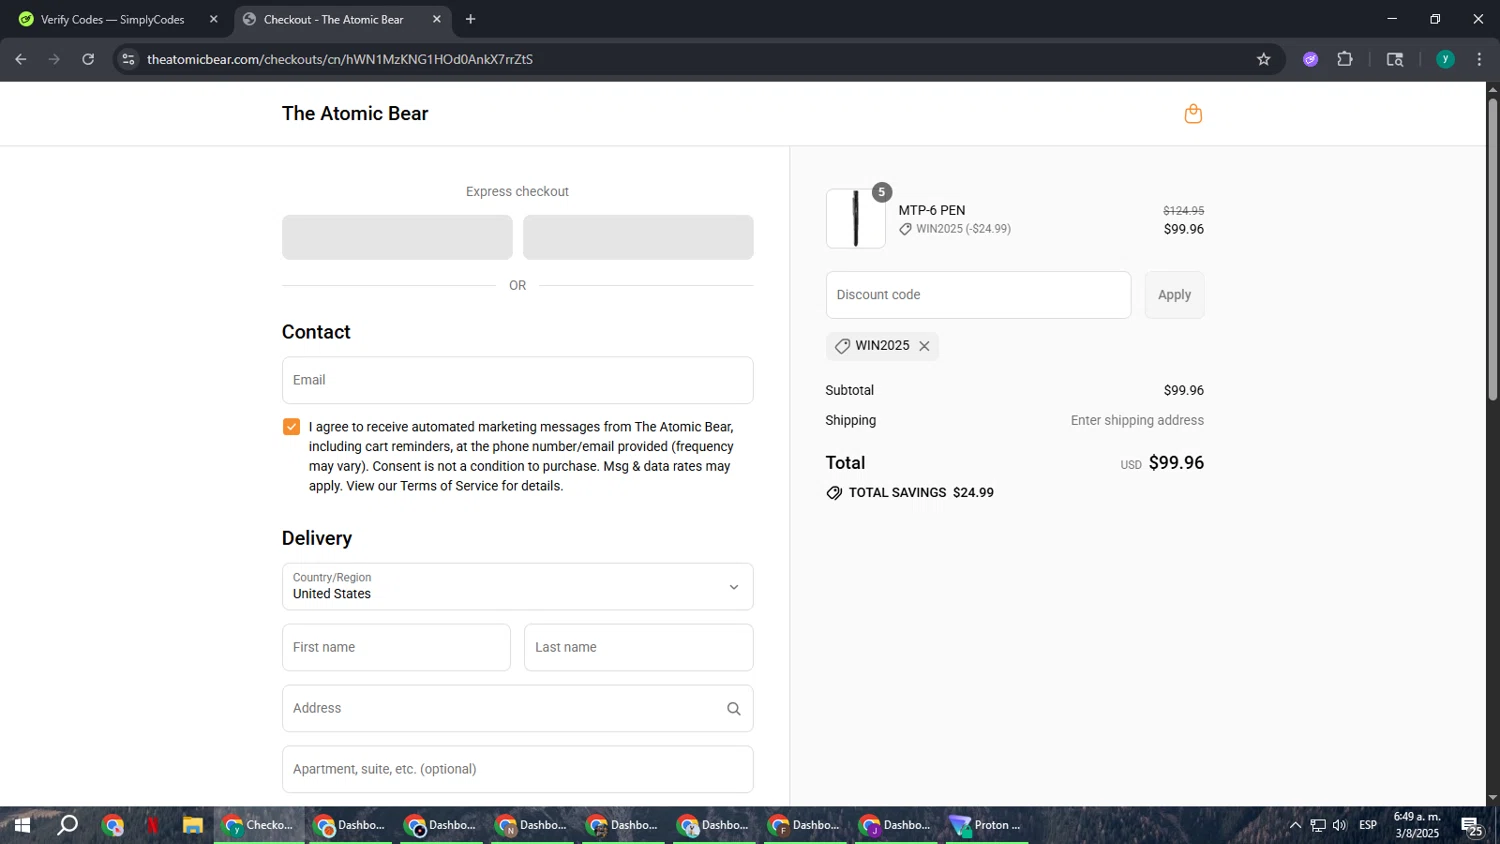Open File Explorer from the taskbar
Screen dimensions: 1500x844
pyautogui.click(x=193, y=825)
